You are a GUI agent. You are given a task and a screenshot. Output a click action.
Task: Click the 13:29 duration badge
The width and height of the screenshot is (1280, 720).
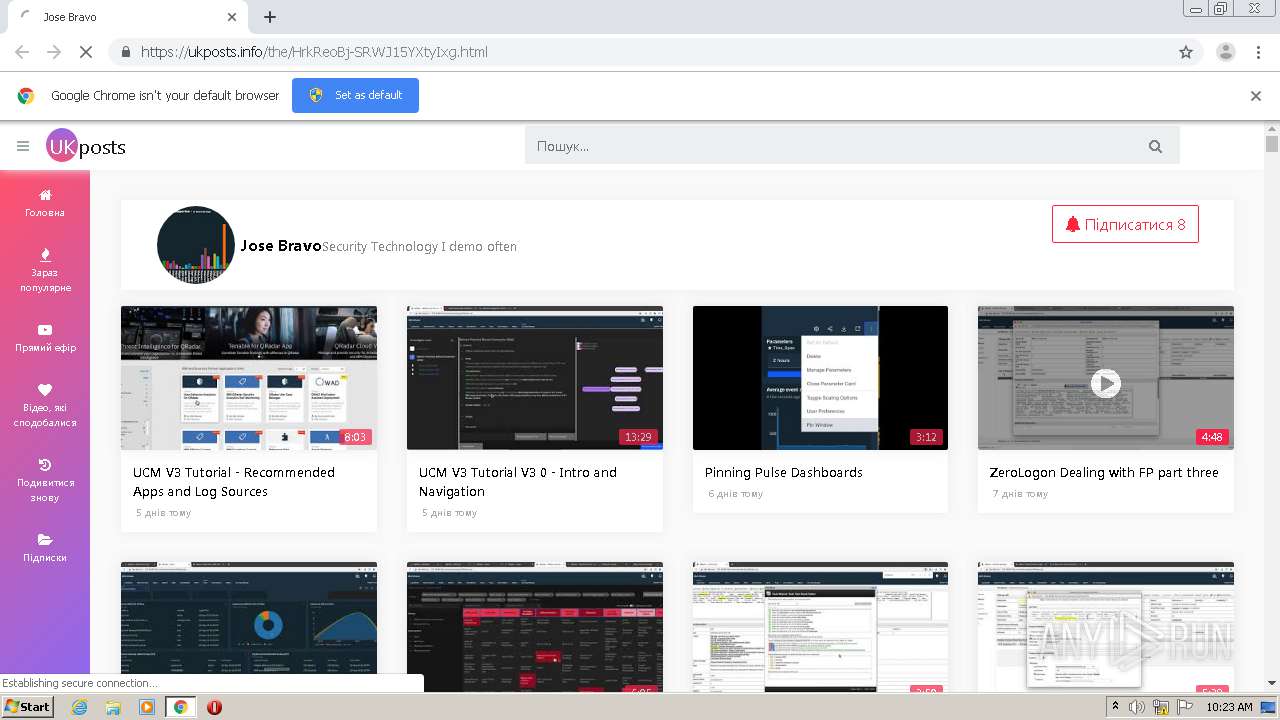[x=638, y=437]
